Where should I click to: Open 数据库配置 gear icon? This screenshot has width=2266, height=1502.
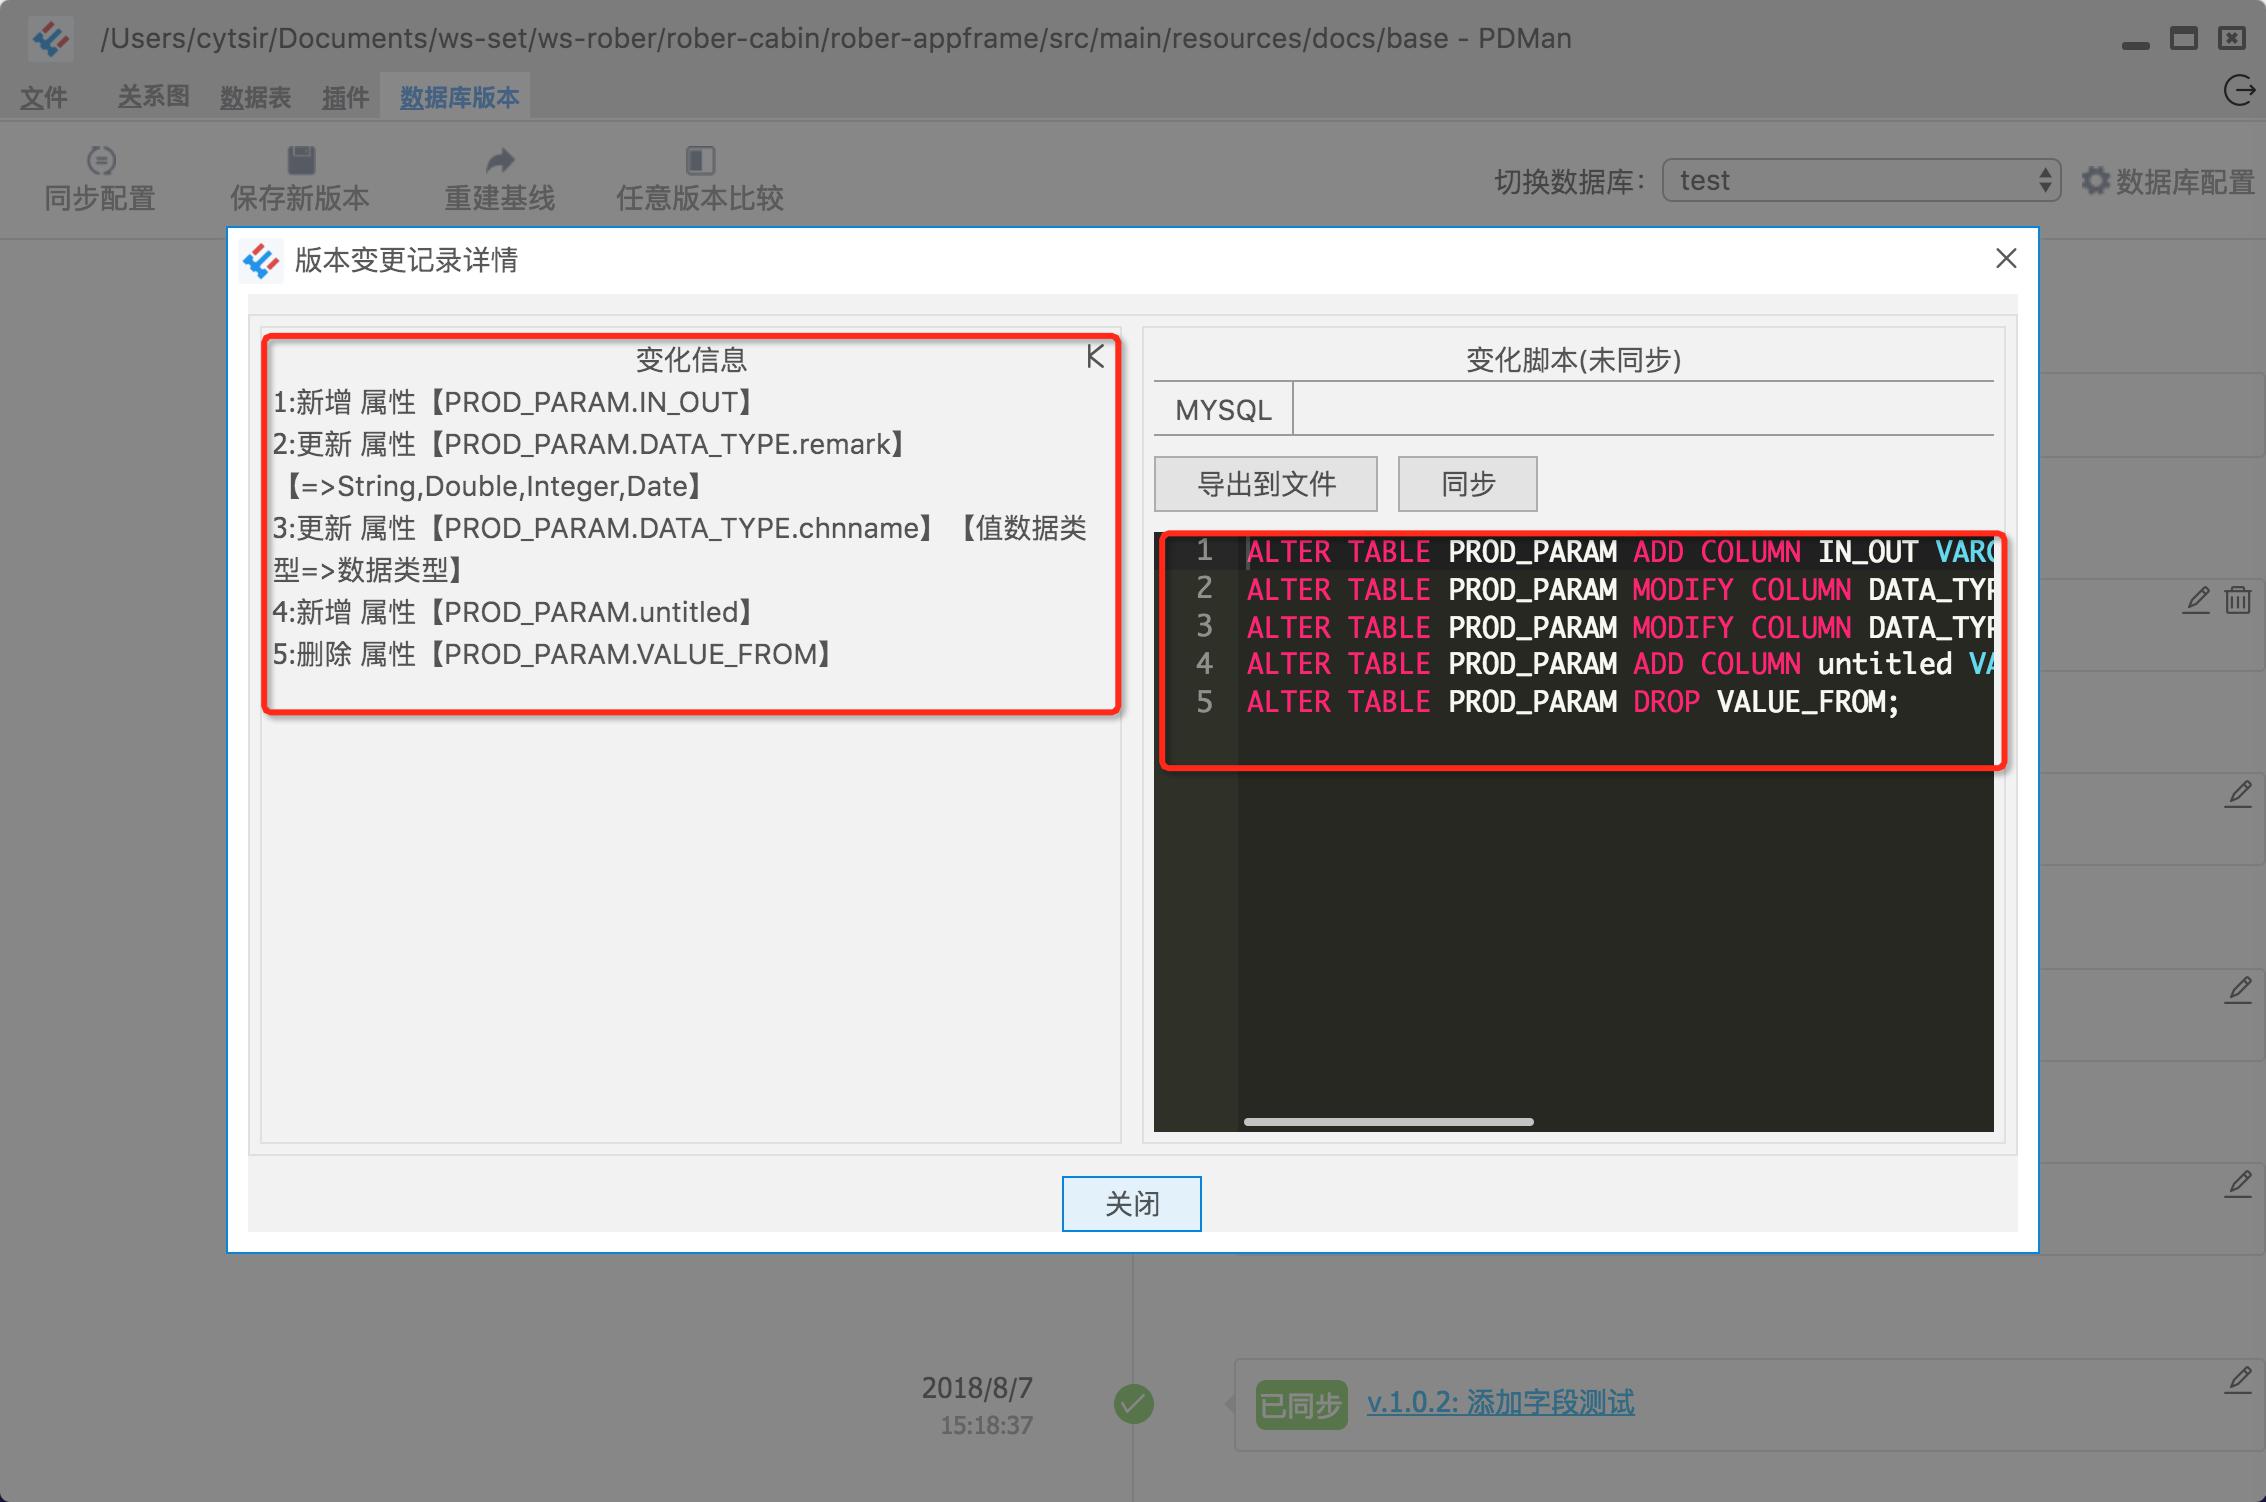point(2095,181)
